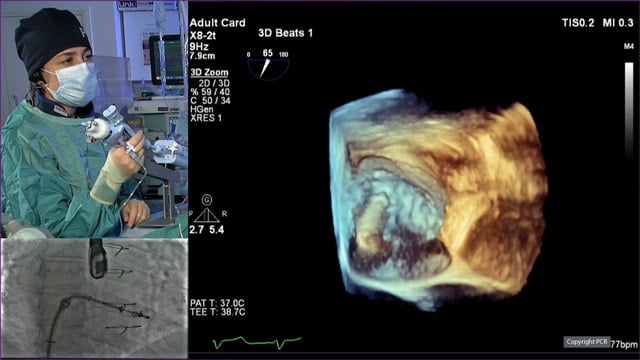Click the green ECG trace
This screenshot has width=640, height=360.
pos(257,342)
